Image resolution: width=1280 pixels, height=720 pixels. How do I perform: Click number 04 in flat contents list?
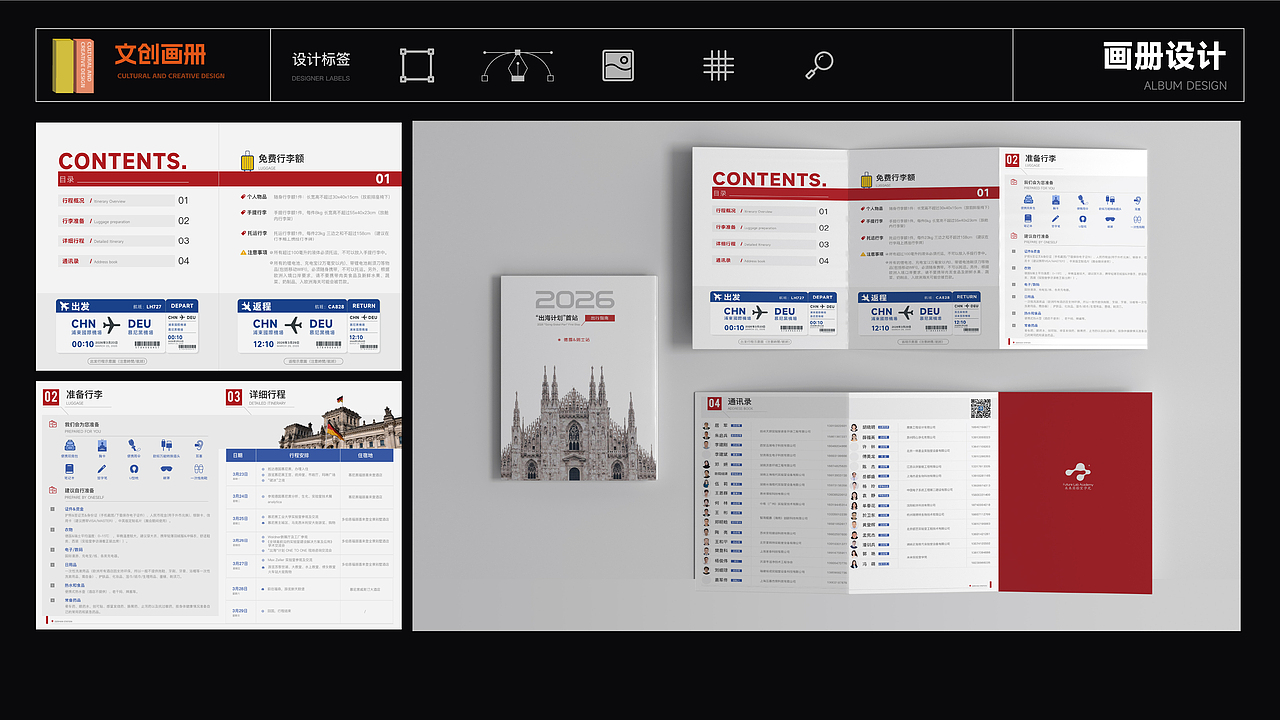pyautogui.click(x=183, y=261)
